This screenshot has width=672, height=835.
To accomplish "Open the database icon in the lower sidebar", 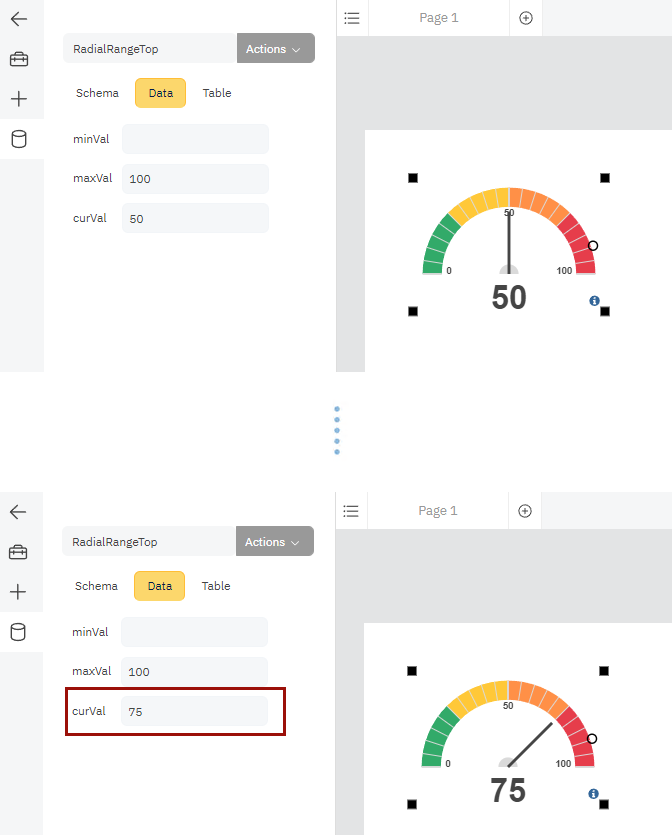I will (x=18, y=632).
